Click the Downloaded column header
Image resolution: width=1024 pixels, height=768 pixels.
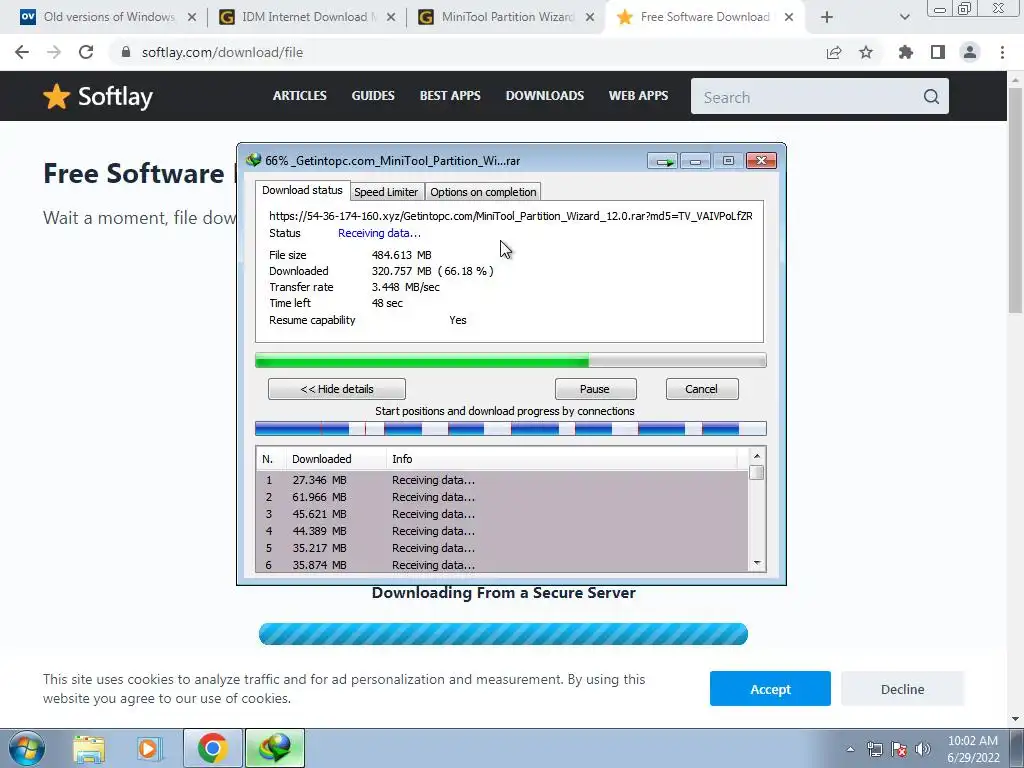coord(336,459)
